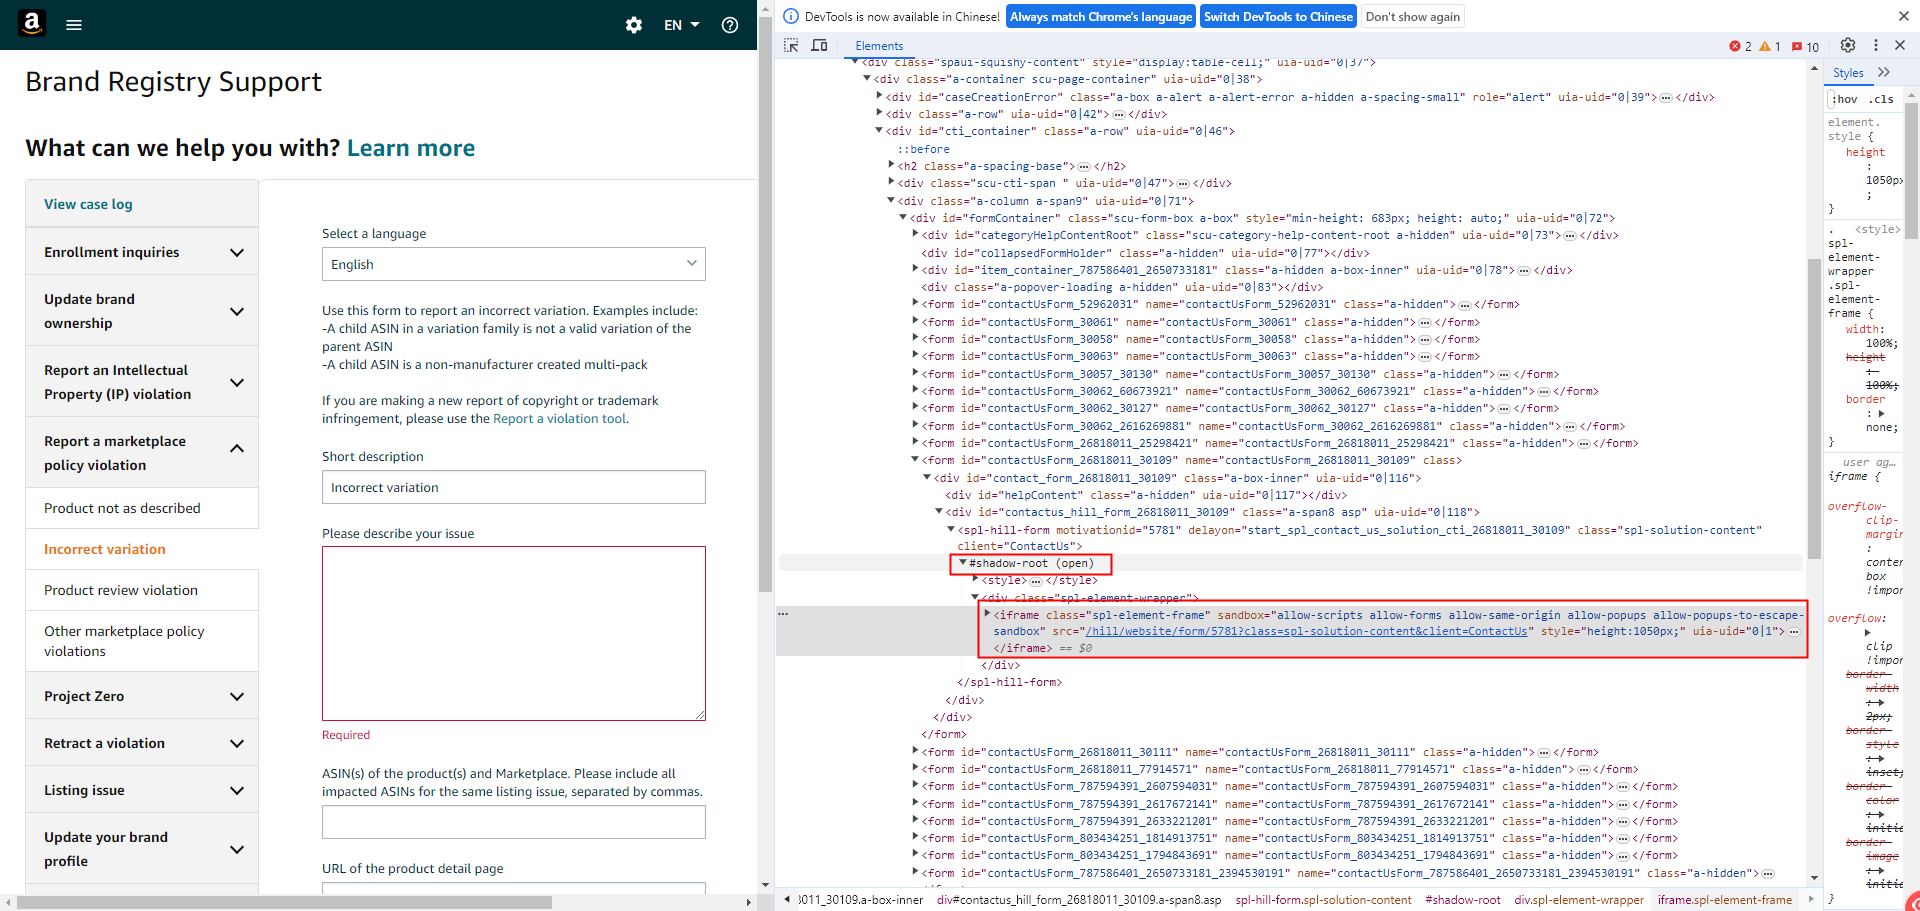Open the Report a violation tool link

(560, 419)
